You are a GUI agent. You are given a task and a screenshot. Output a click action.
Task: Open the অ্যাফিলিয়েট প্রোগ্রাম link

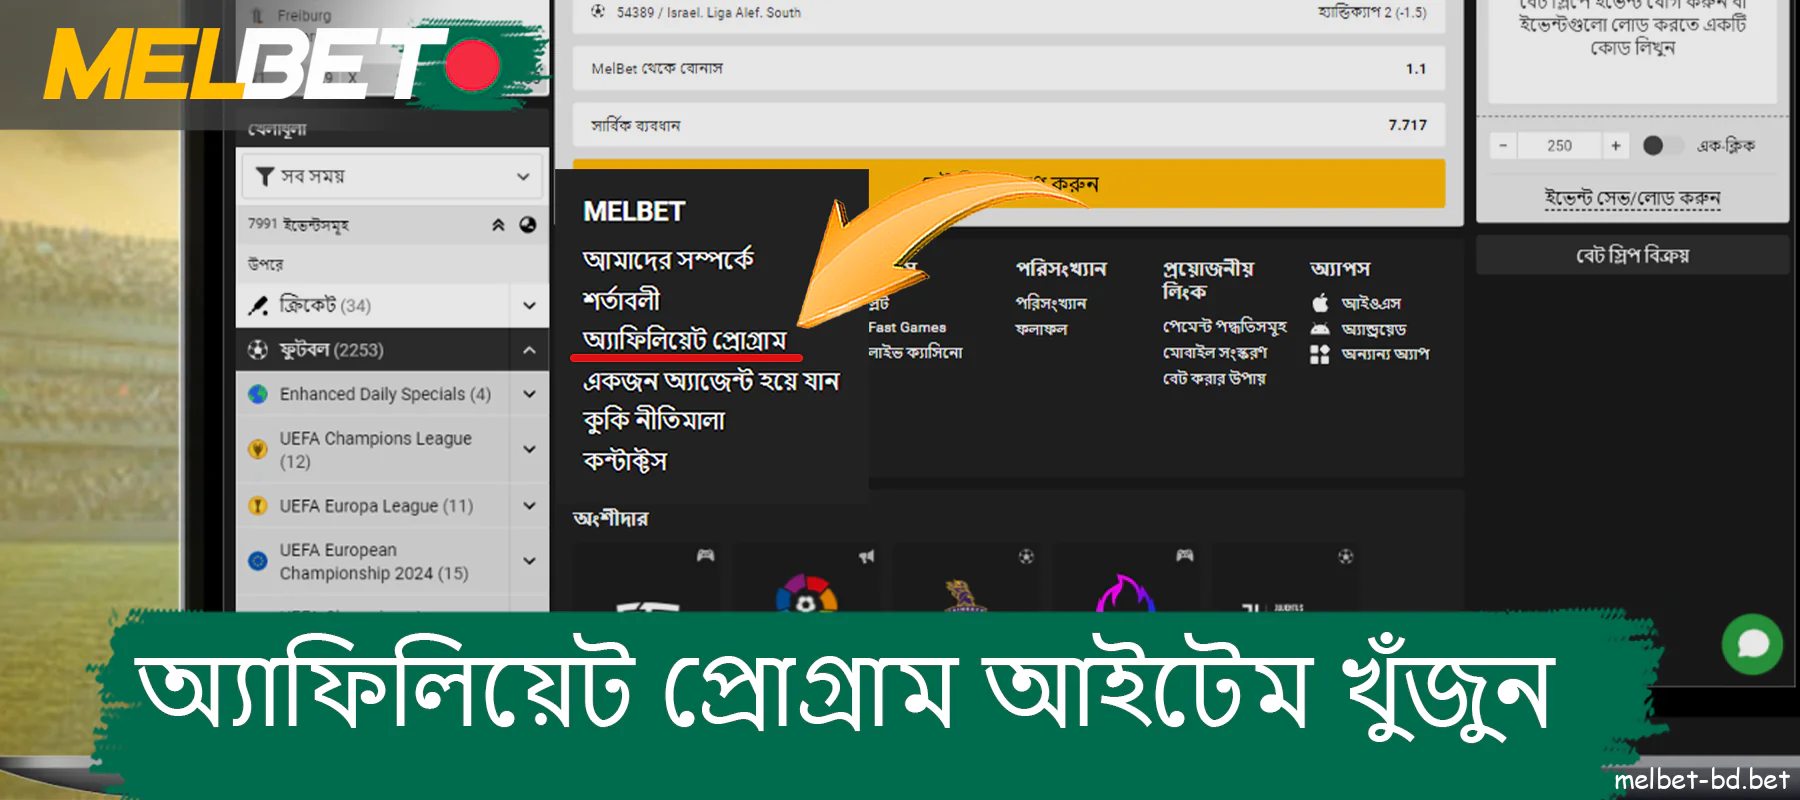[x=685, y=340]
